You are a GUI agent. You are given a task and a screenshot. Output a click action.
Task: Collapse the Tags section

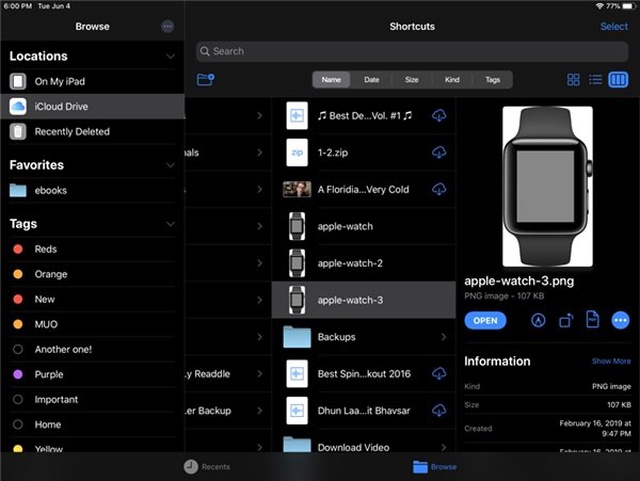[x=171, y=224]
